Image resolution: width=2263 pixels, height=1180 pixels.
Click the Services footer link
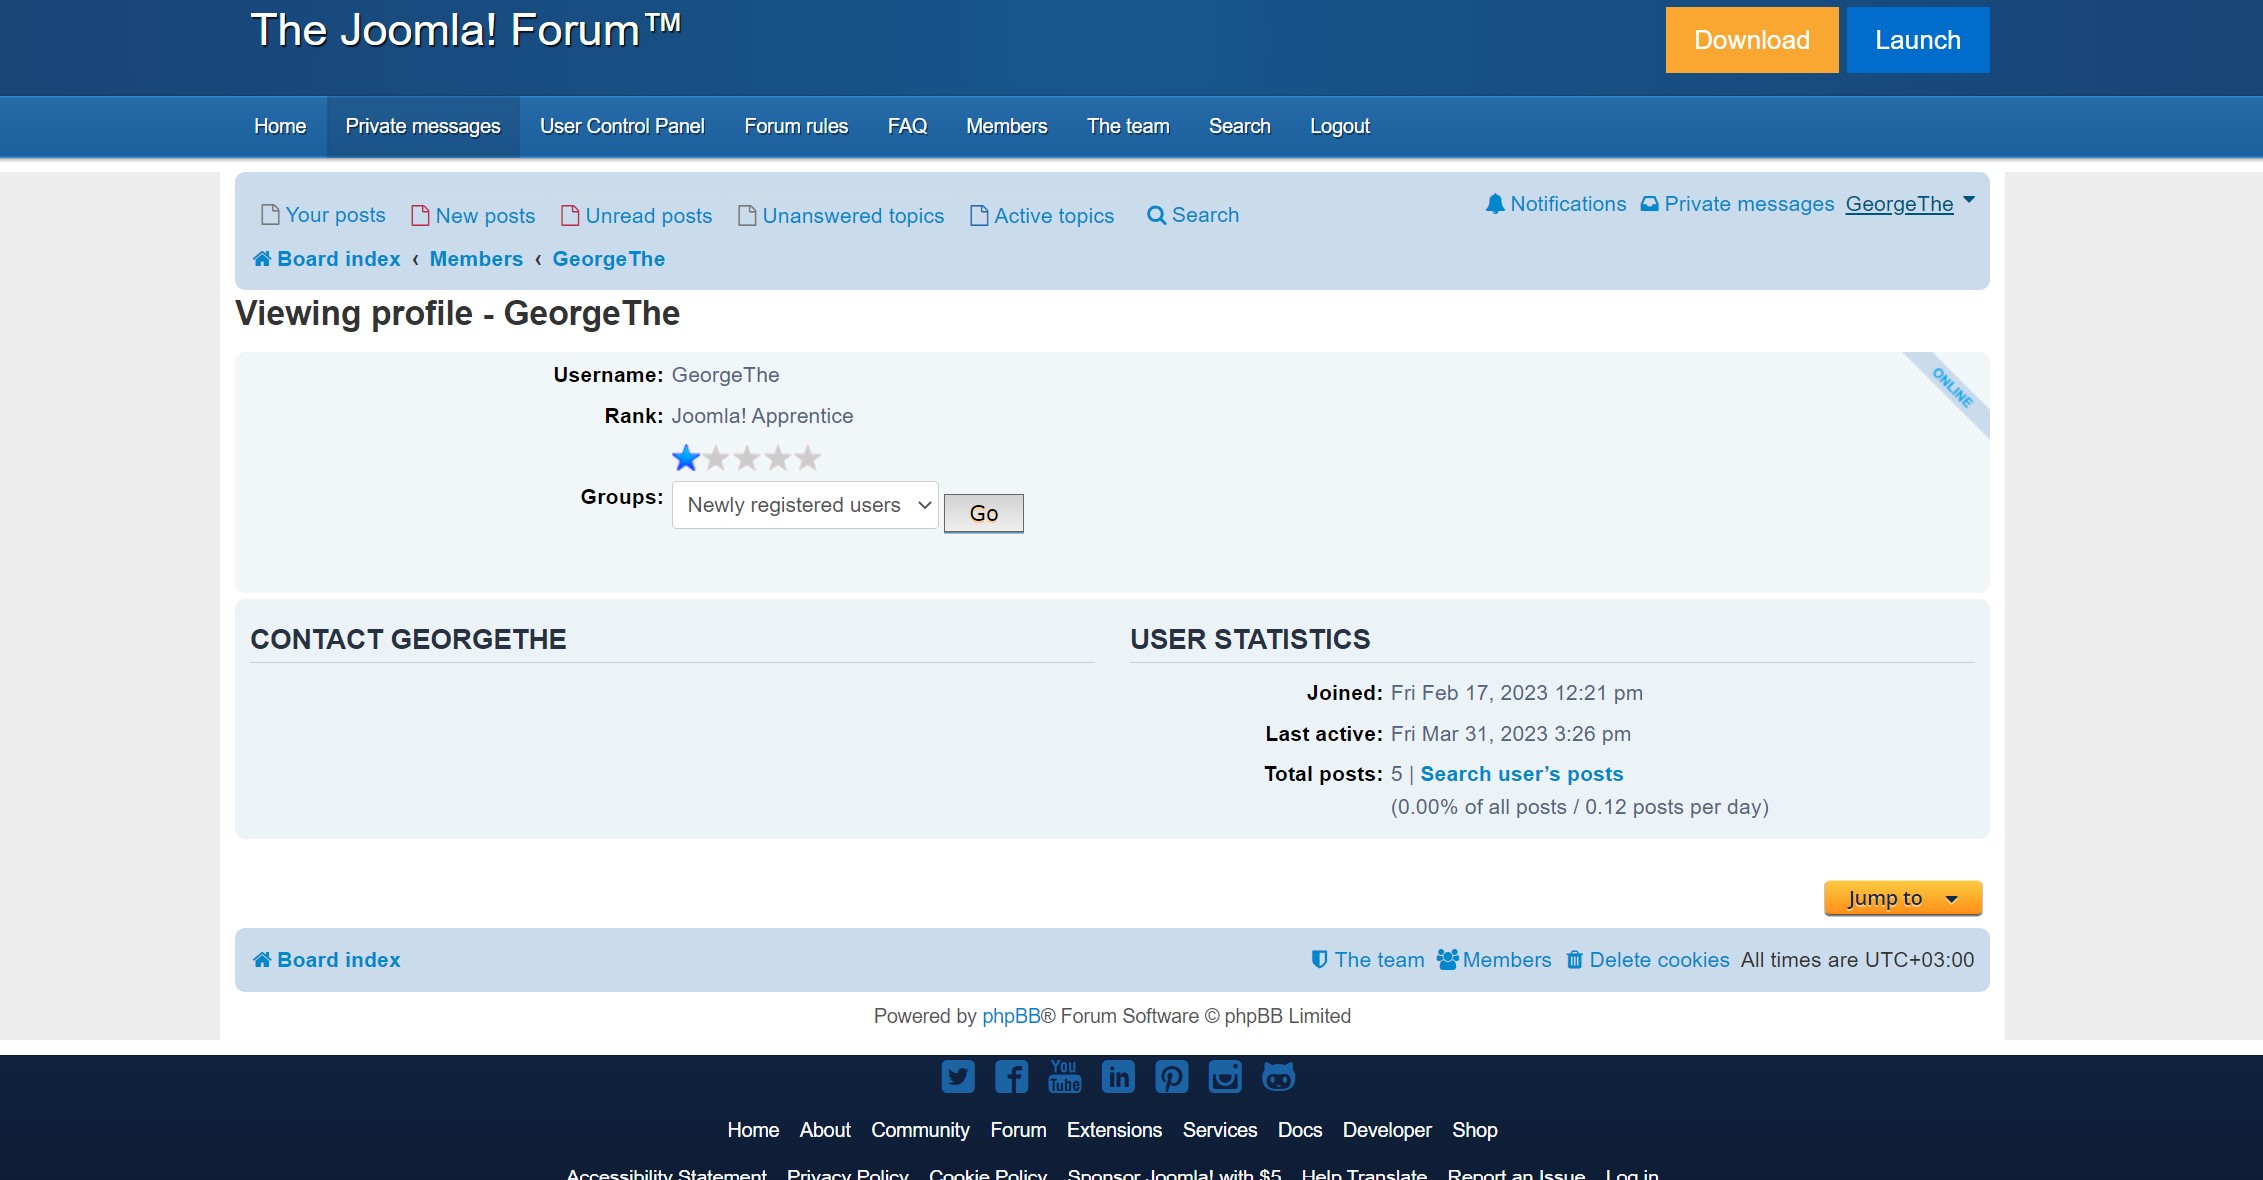[x=1220, y=1130]
